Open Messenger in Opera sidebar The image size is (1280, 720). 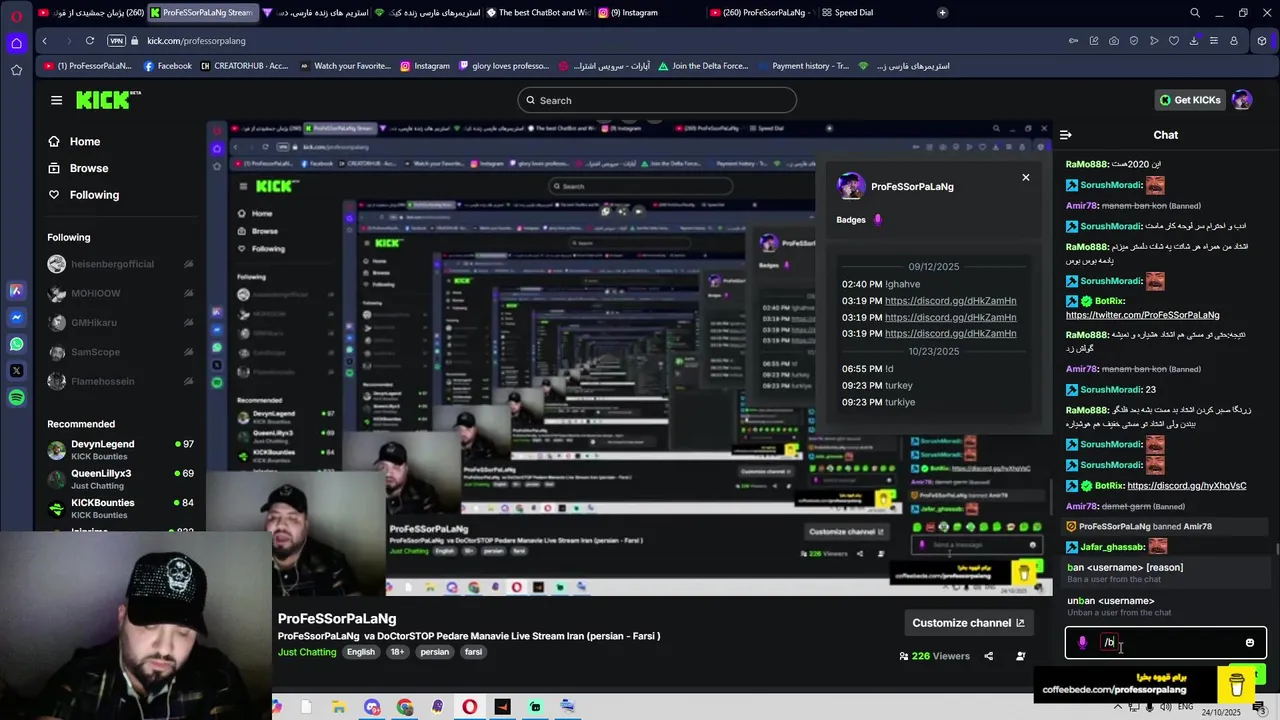[17, 317]
